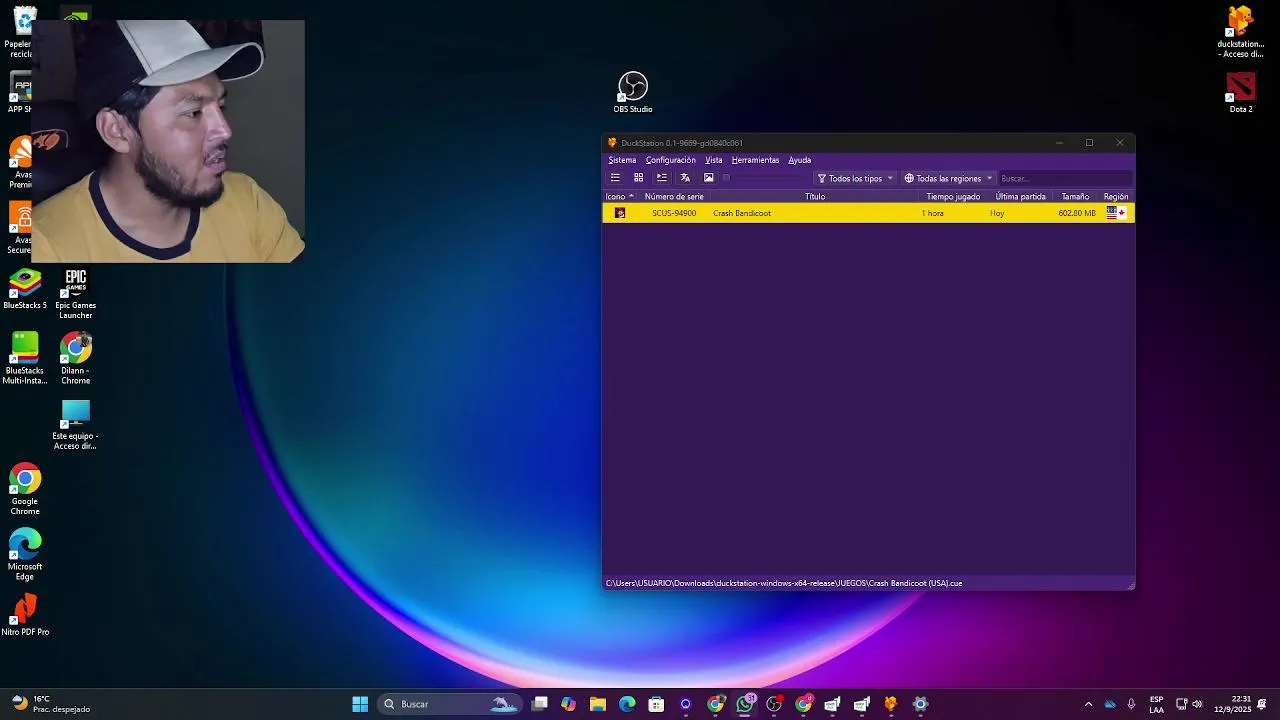Sort by 'Número de serie' column header
Screen dimensions: 1280x720
point(674,196)
